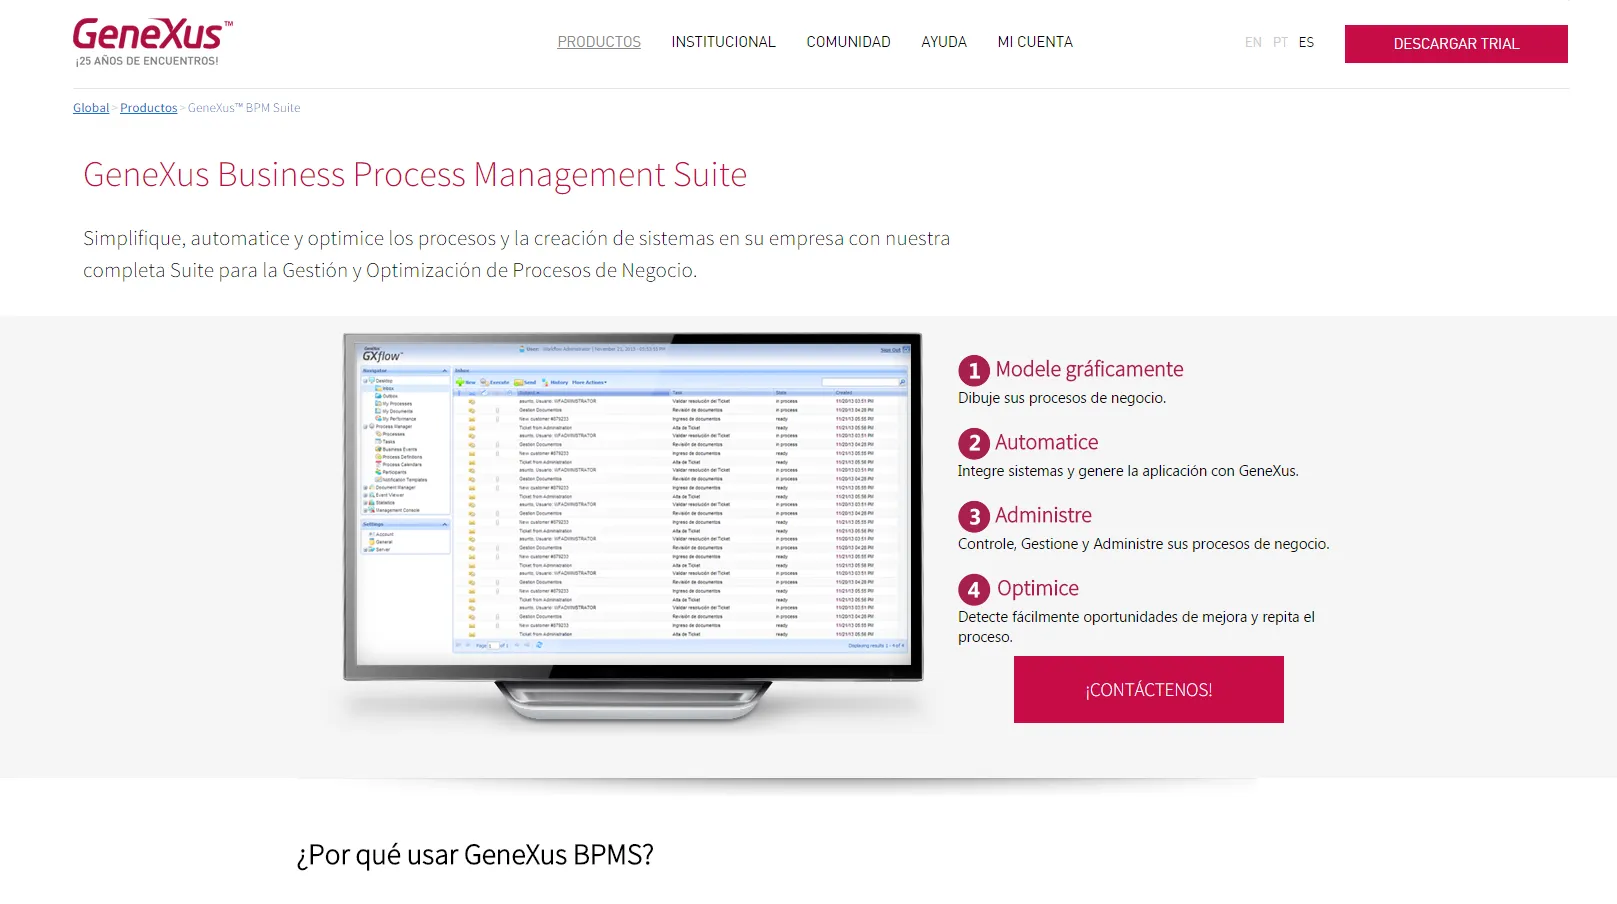Image resolution: width=1617 pixels, height=904 pixels.
Task: Select the ES language option
Action: [x=1306, y=43]
